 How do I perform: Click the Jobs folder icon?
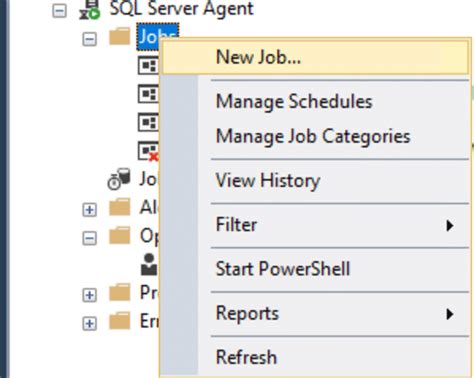coord(120,37)
